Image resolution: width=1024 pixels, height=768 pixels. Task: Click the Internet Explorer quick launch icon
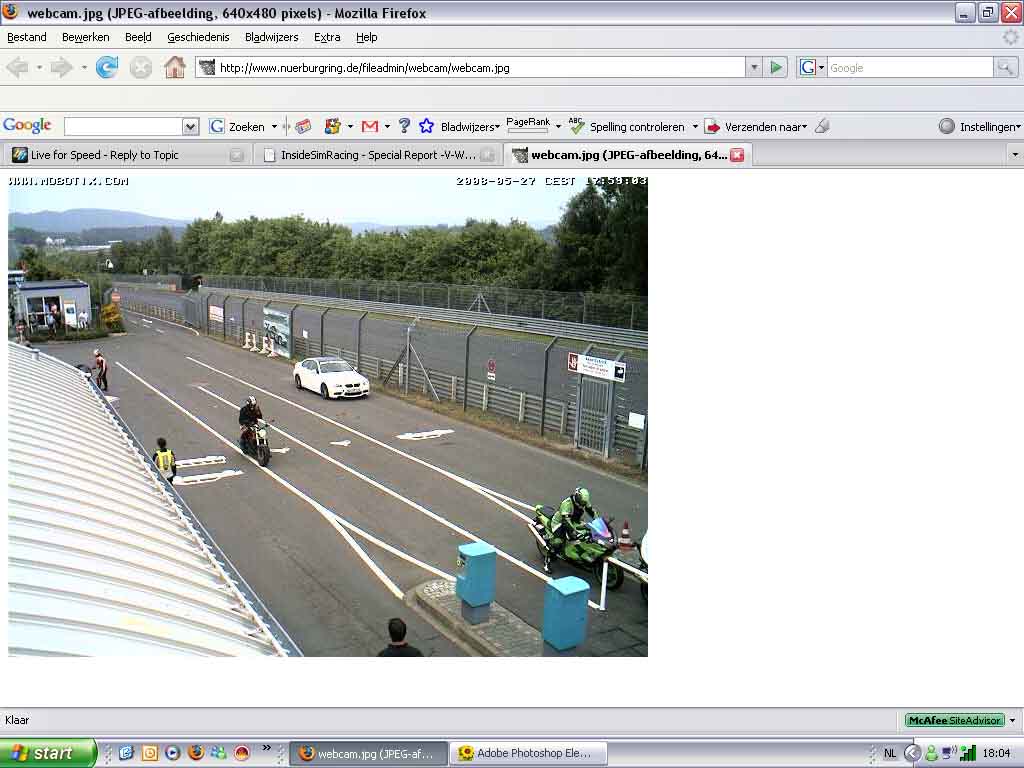click(x=126, y=752)
